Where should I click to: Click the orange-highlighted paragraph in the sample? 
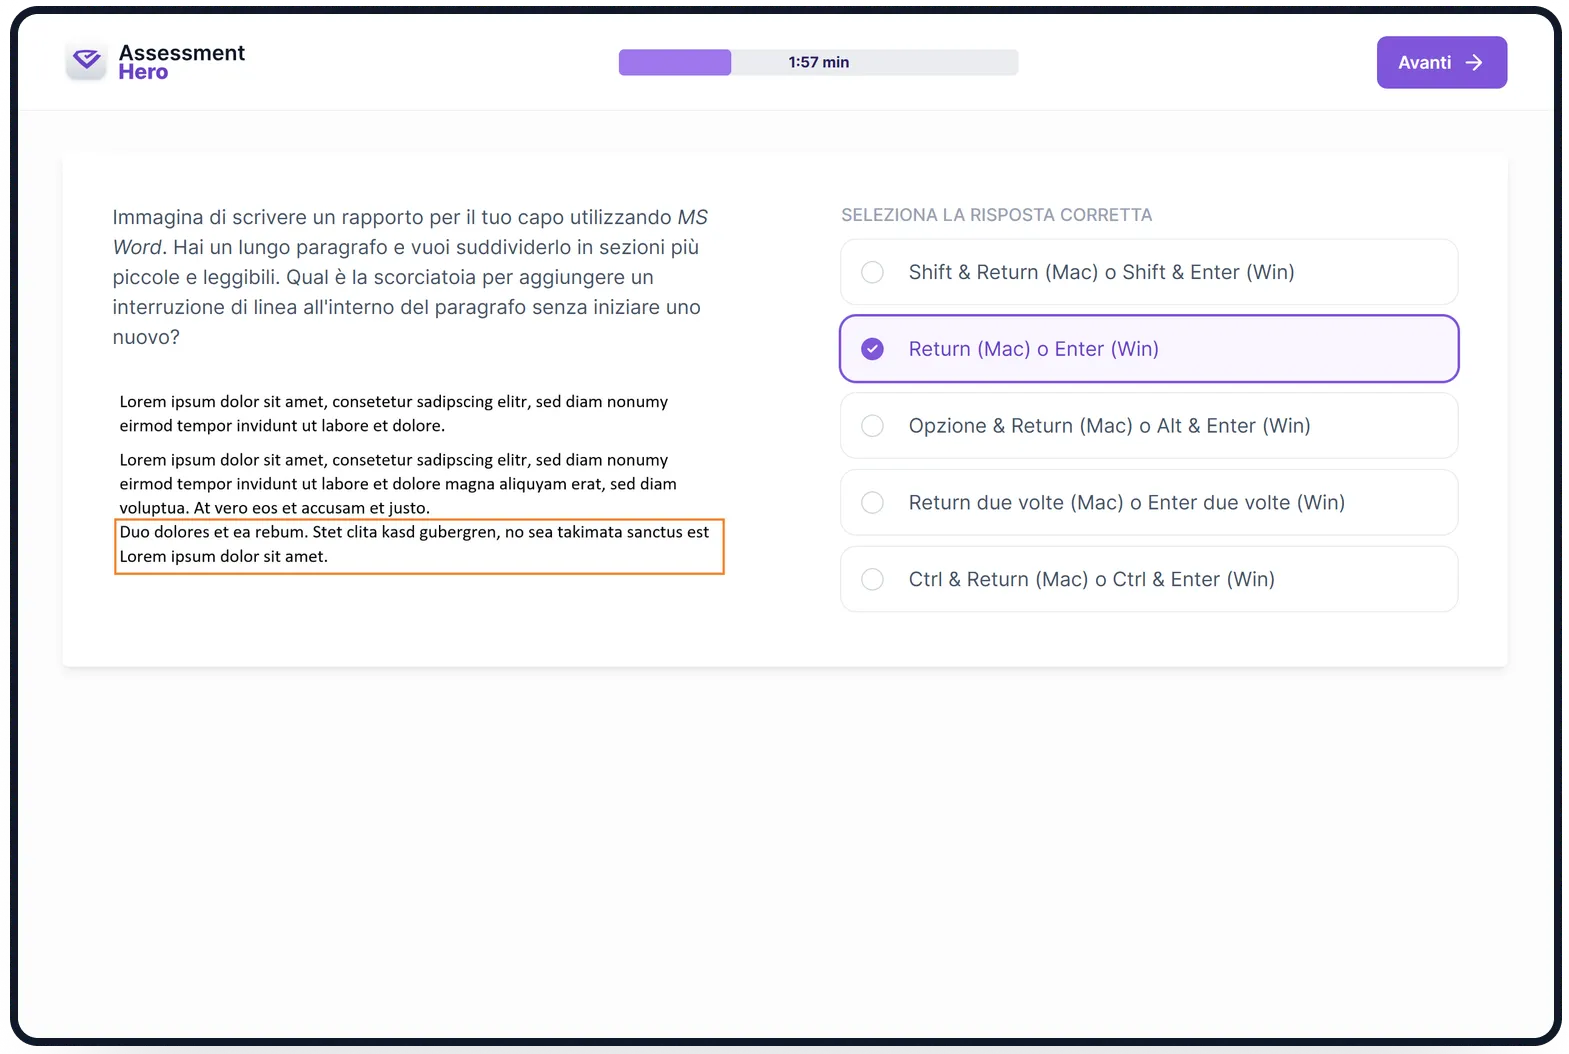click(419, 546)
